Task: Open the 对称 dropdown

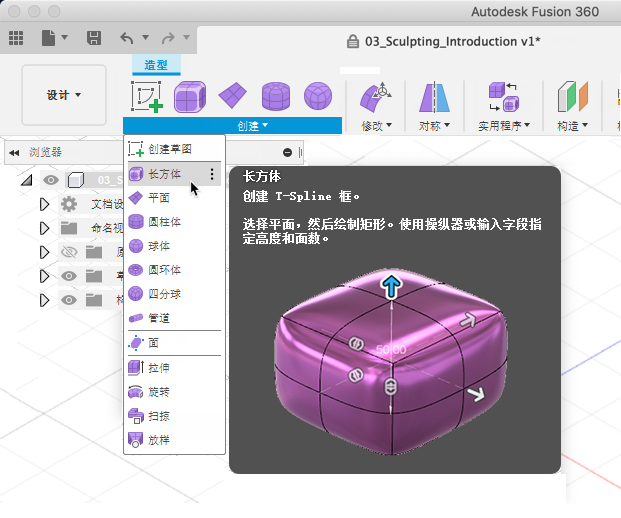Action: (x=434, y=126)
